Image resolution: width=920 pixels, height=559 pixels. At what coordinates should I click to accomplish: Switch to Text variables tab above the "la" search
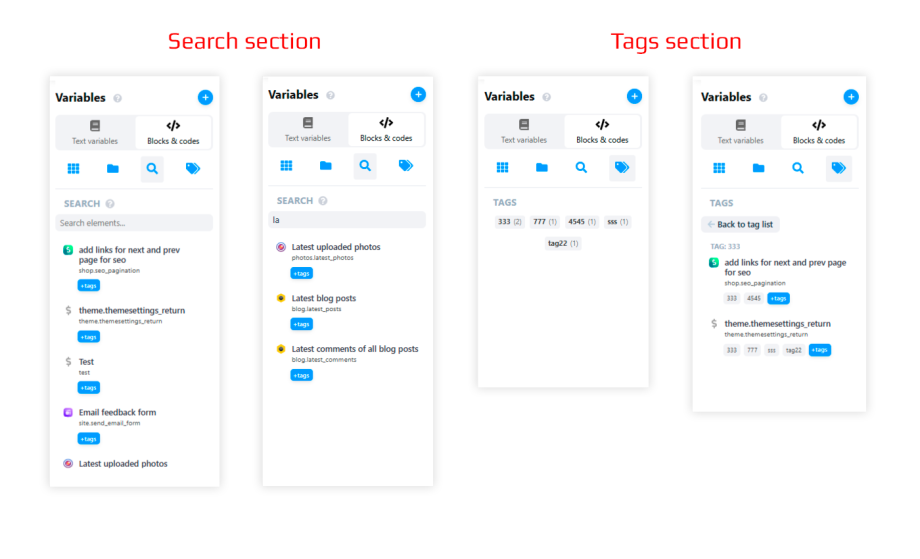tap(308, 130)
